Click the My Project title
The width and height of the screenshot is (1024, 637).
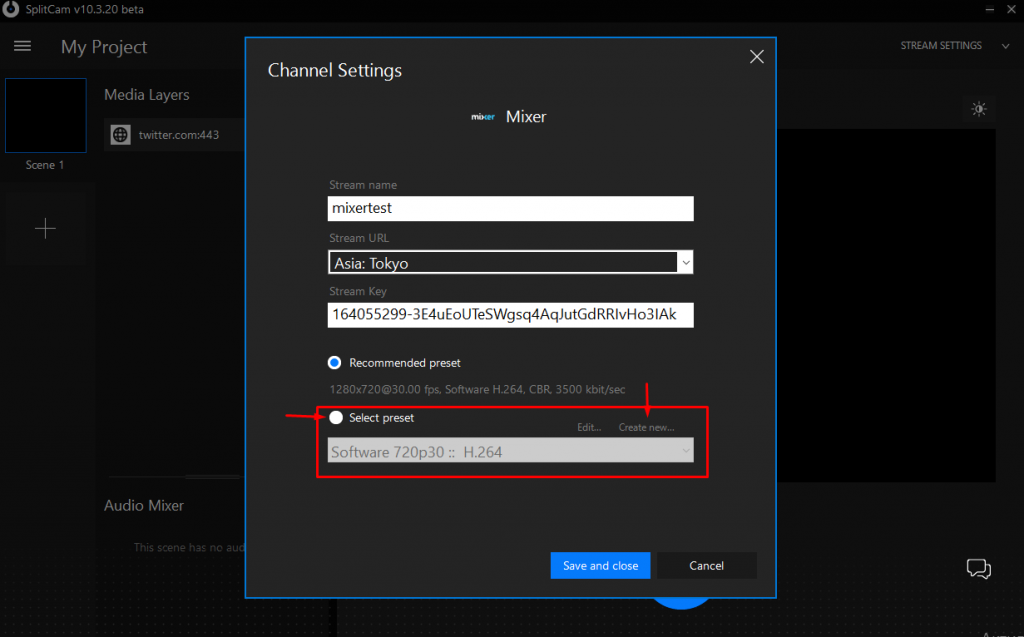tap(104, 47)
